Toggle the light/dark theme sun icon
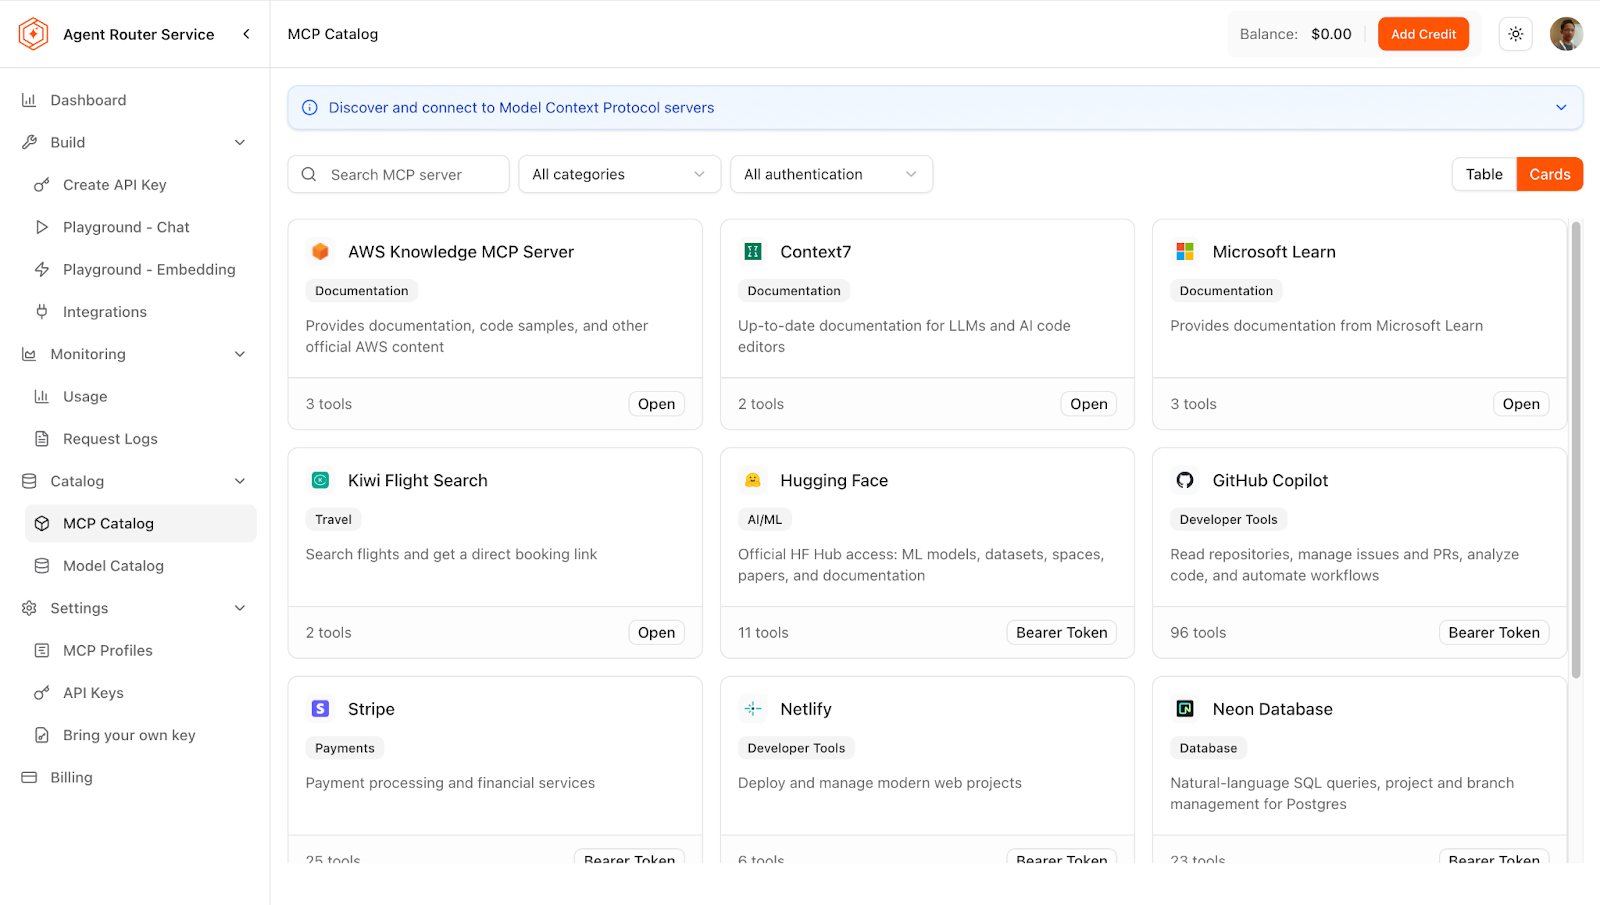 [x=1515, y=34]
